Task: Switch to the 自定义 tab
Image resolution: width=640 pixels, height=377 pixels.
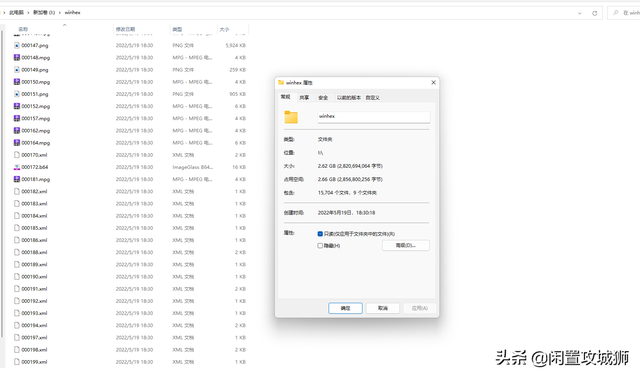Action: point(373,98)
